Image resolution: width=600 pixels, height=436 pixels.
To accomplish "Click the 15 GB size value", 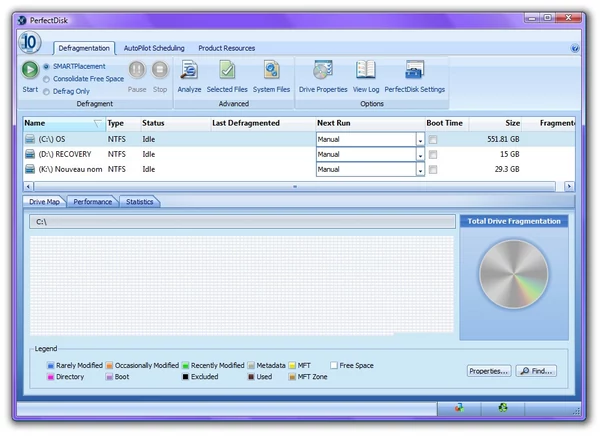I will point(510,154).
